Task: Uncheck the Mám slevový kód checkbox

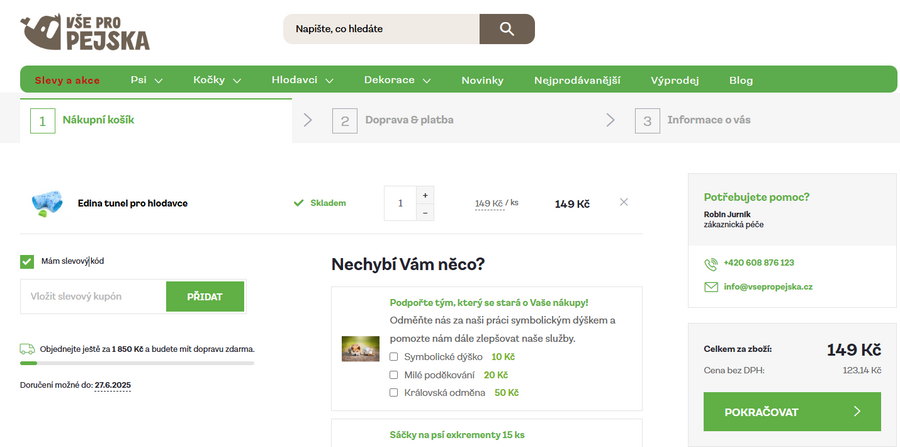Action: 27,262
